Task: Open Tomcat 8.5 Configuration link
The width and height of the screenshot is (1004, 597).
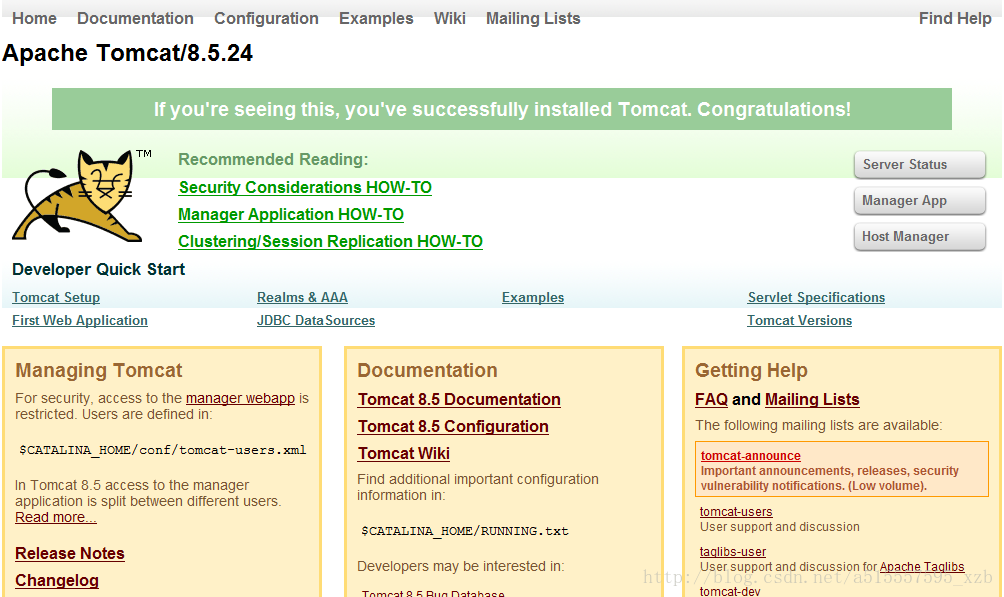Action: [453, 427]
